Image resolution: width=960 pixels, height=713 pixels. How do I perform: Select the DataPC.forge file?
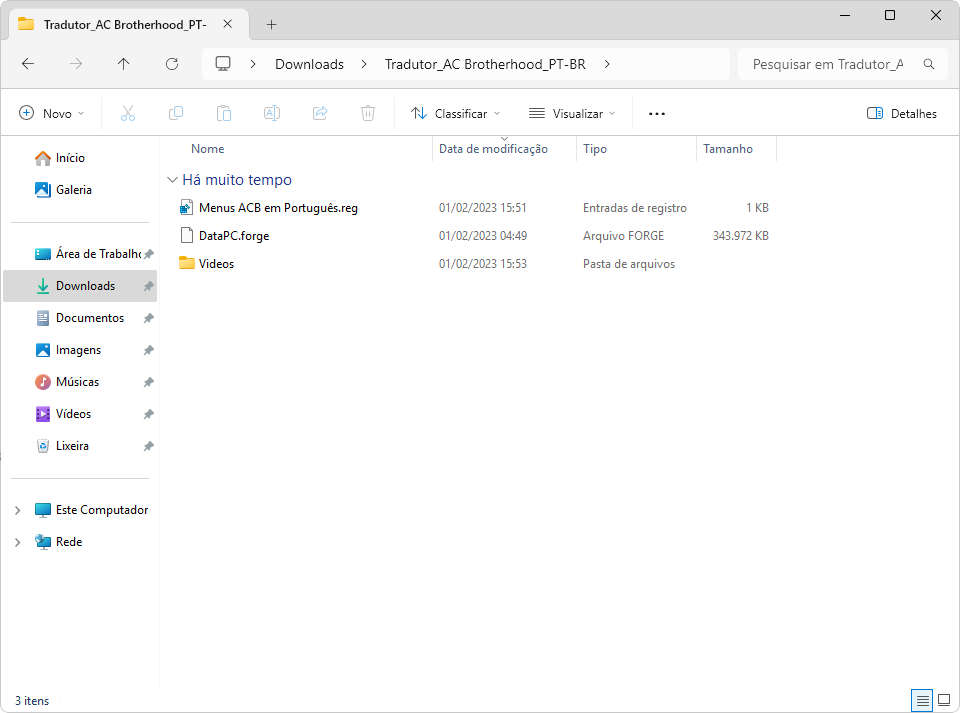click(233, 236)
